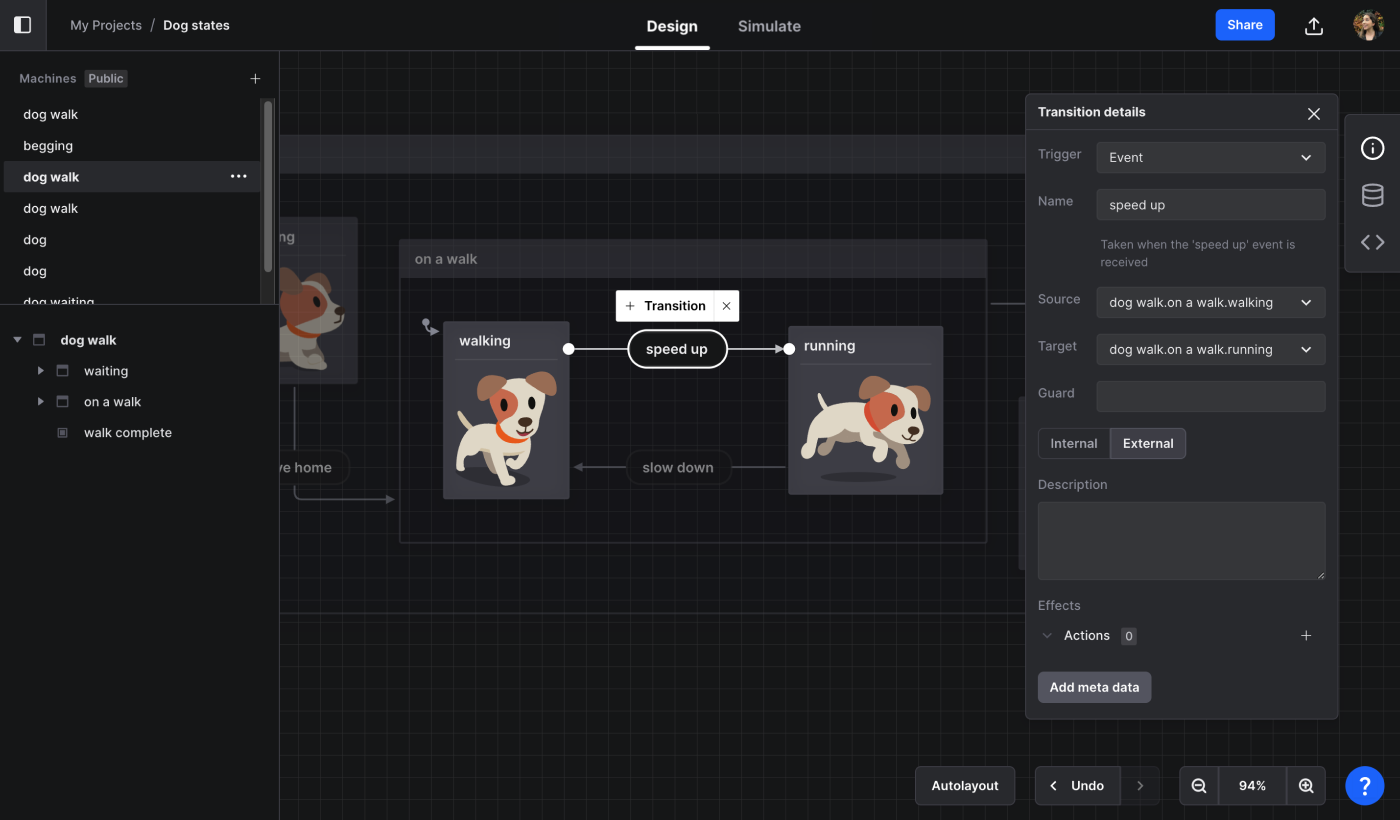
Task: Select the Internal transition type
Action: [1073, 444]
